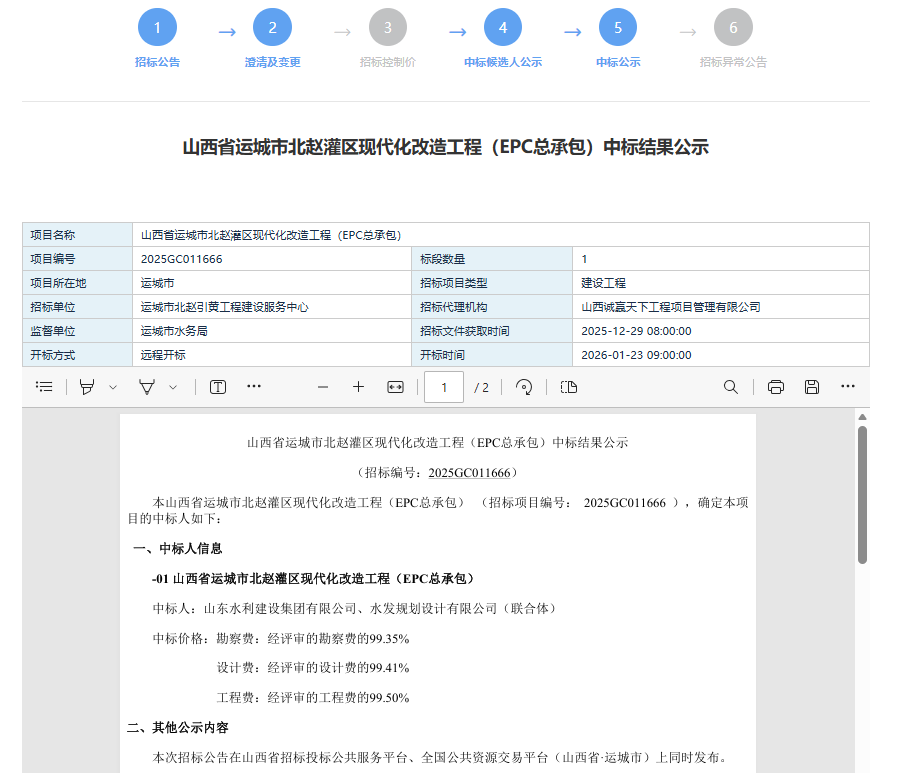Zoom in on the PDF document
This screenshot has height=773, width=903.
point(358,386)
